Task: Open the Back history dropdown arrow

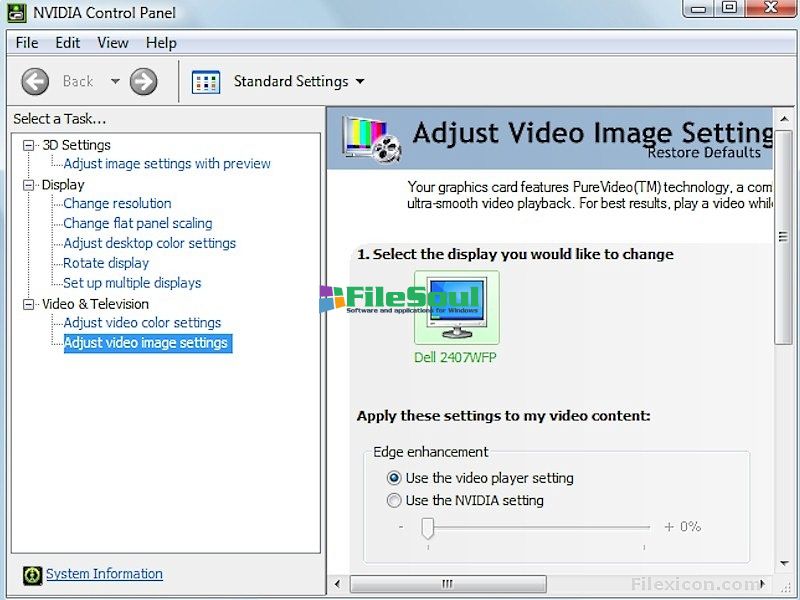Action: pos(115,81)
